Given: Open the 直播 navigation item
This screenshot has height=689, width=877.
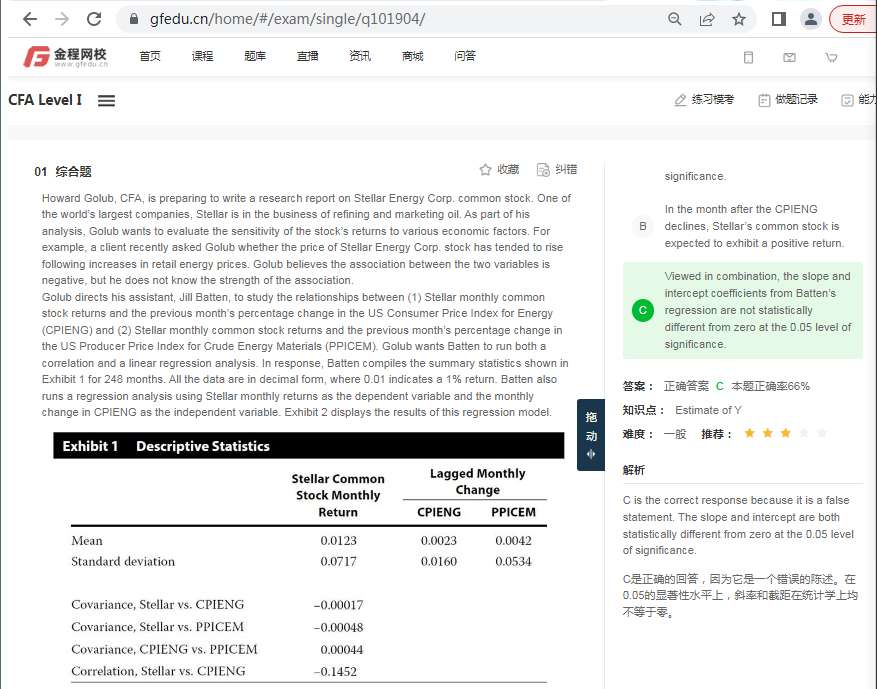Looking at the screenshot, I should pyautogui.click(x=308, y=56).
